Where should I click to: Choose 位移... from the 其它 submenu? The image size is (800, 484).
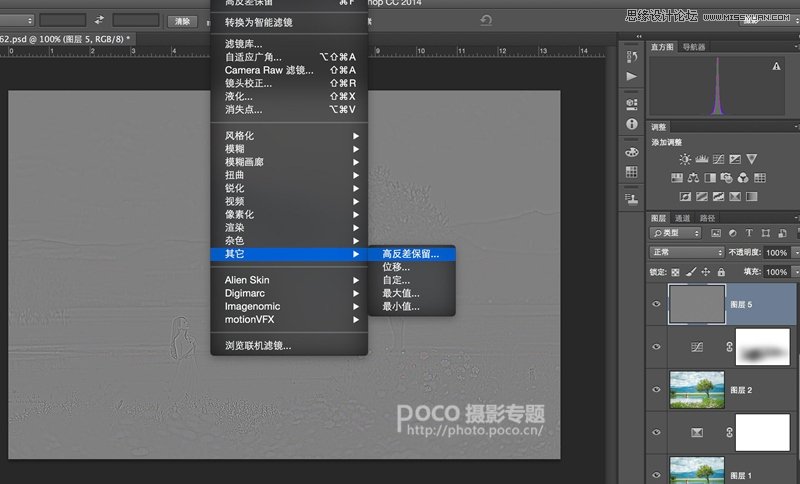[411, 267]
